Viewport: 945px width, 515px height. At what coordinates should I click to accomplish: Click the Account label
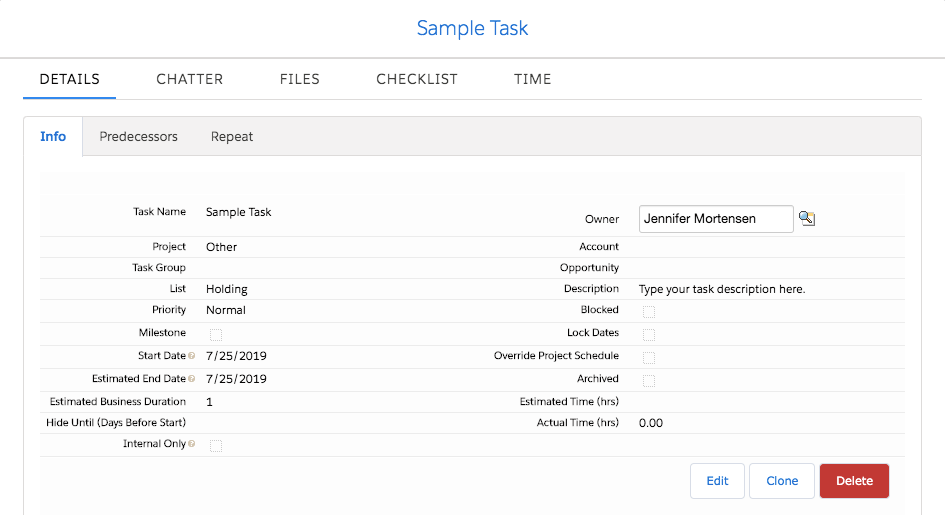(x=599, y=246)
